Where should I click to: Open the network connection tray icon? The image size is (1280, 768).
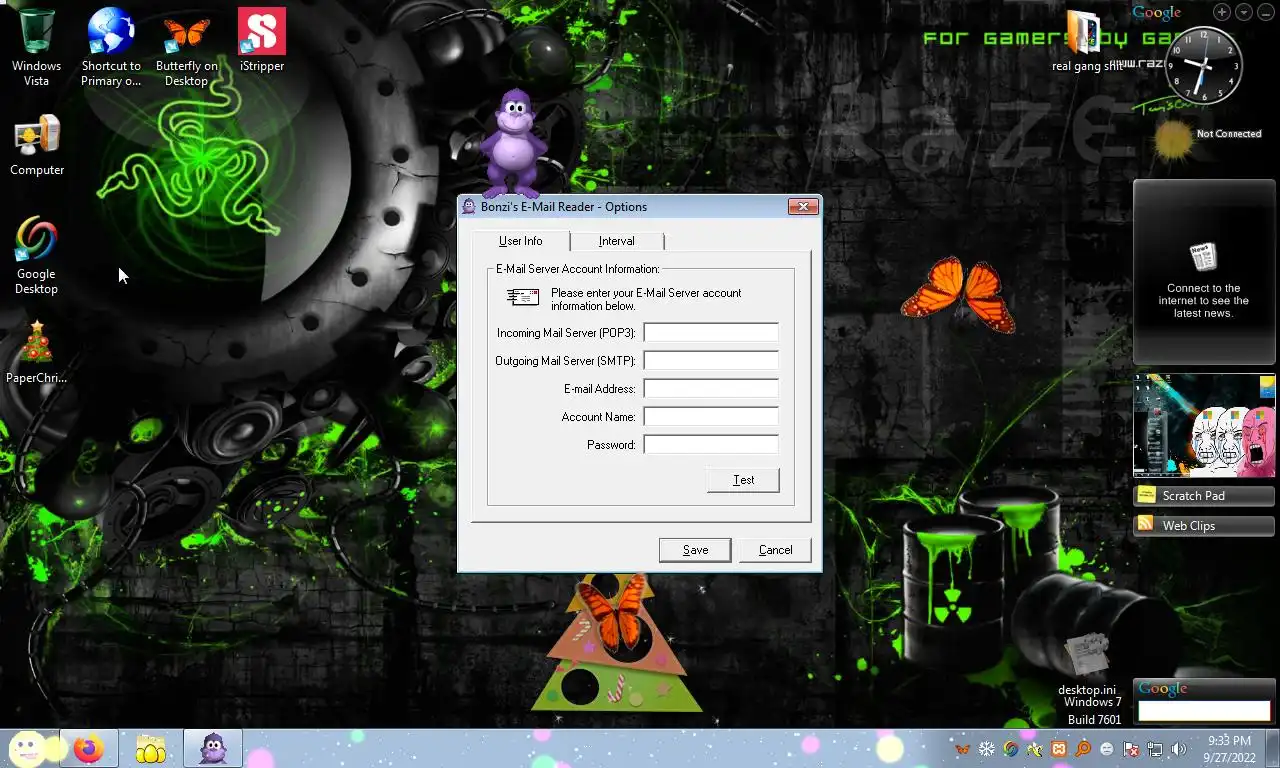pyautogui.click(x=1155, y=749)
